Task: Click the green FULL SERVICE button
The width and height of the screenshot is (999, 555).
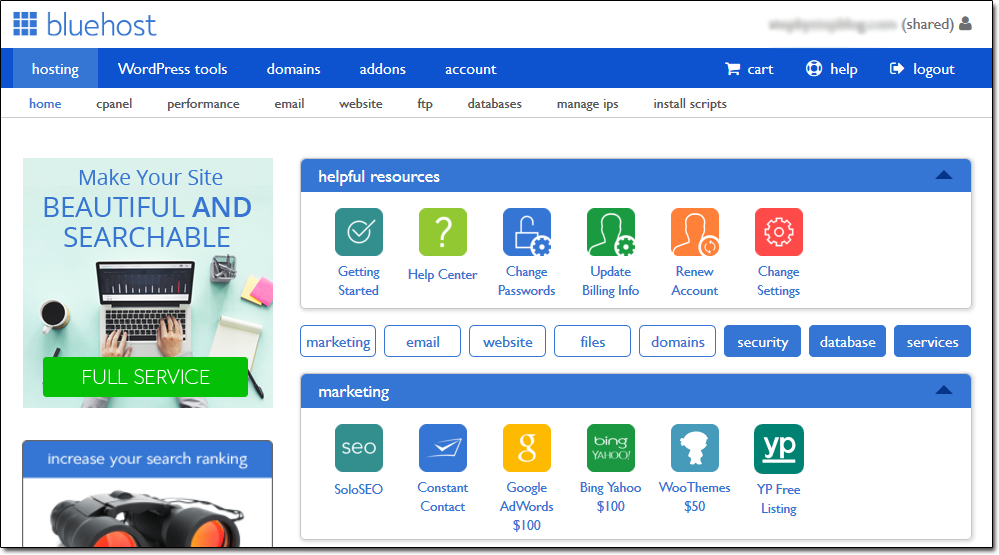Action: click(x=145, y=377)
